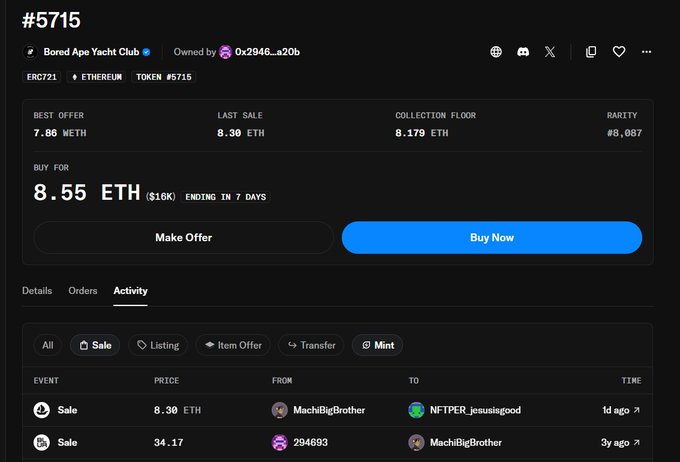Open the 294693 profile link

pos(311,442)
